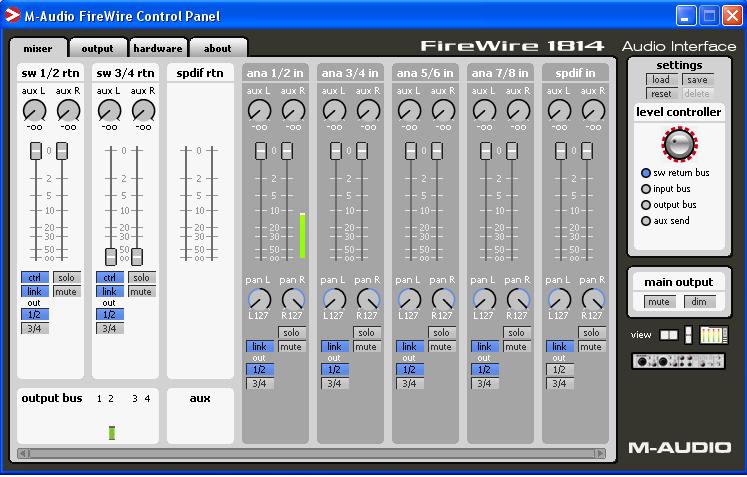Solo the sw 3/4 rtn channel
The height and width of the screenshot is (477, 747).
(x=141, y=277)
